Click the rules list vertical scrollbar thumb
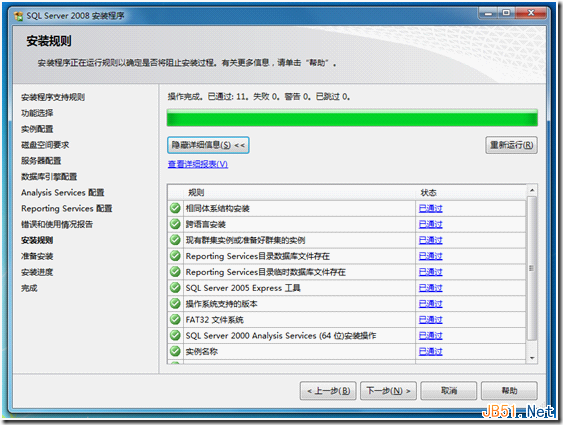Viewport: 563px width, 425px height. tap(532, 268)
